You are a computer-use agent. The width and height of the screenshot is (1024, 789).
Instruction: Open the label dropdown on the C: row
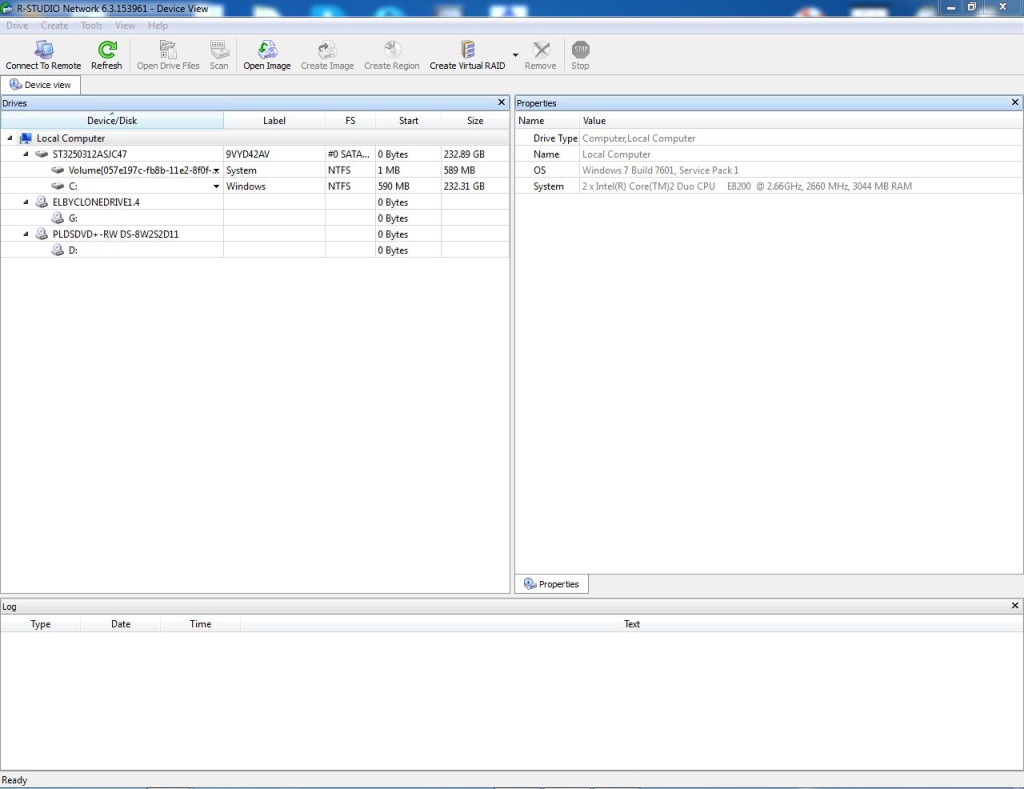click(216, 186)
